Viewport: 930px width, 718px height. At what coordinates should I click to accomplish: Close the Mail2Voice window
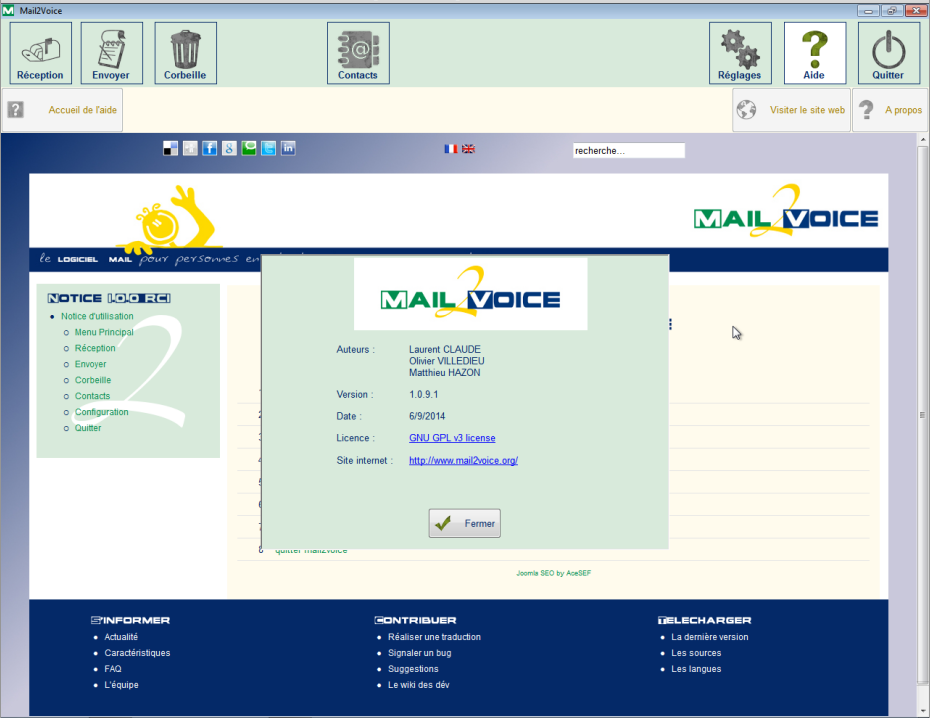(x=915, y=11)
